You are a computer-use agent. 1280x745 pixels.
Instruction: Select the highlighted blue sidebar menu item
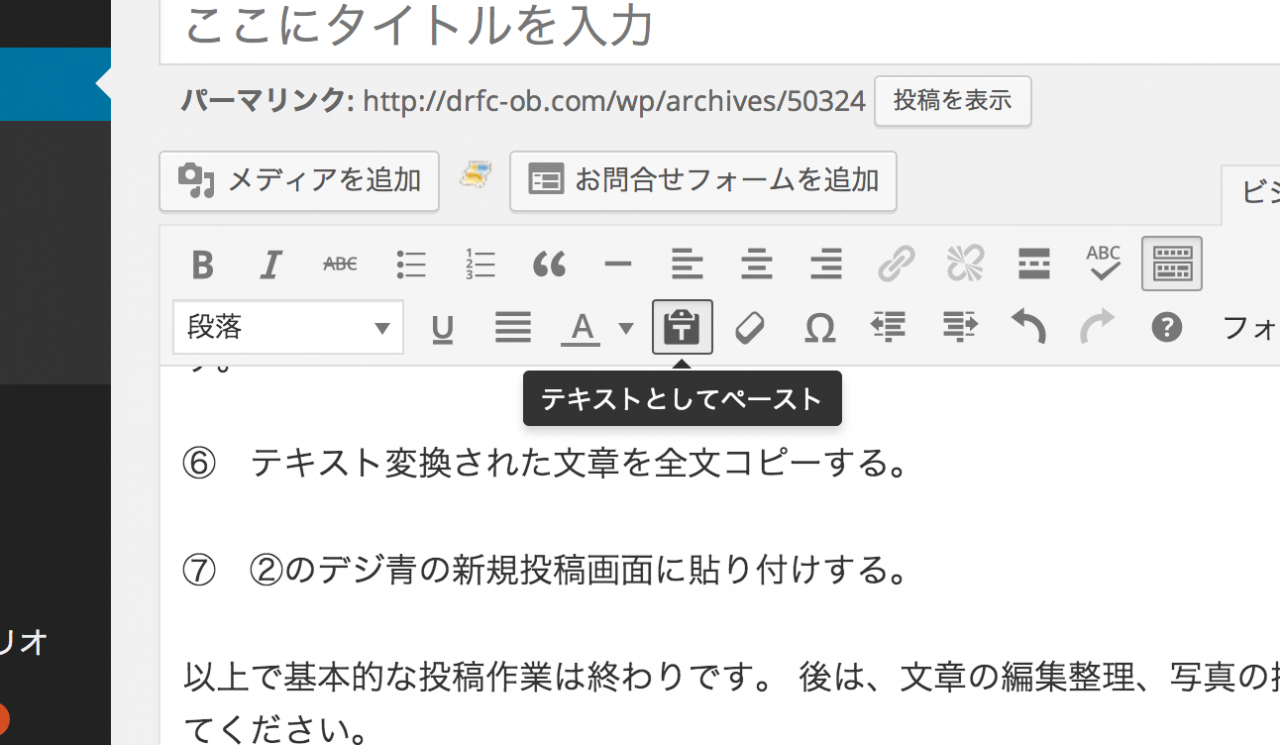point(55,85)
